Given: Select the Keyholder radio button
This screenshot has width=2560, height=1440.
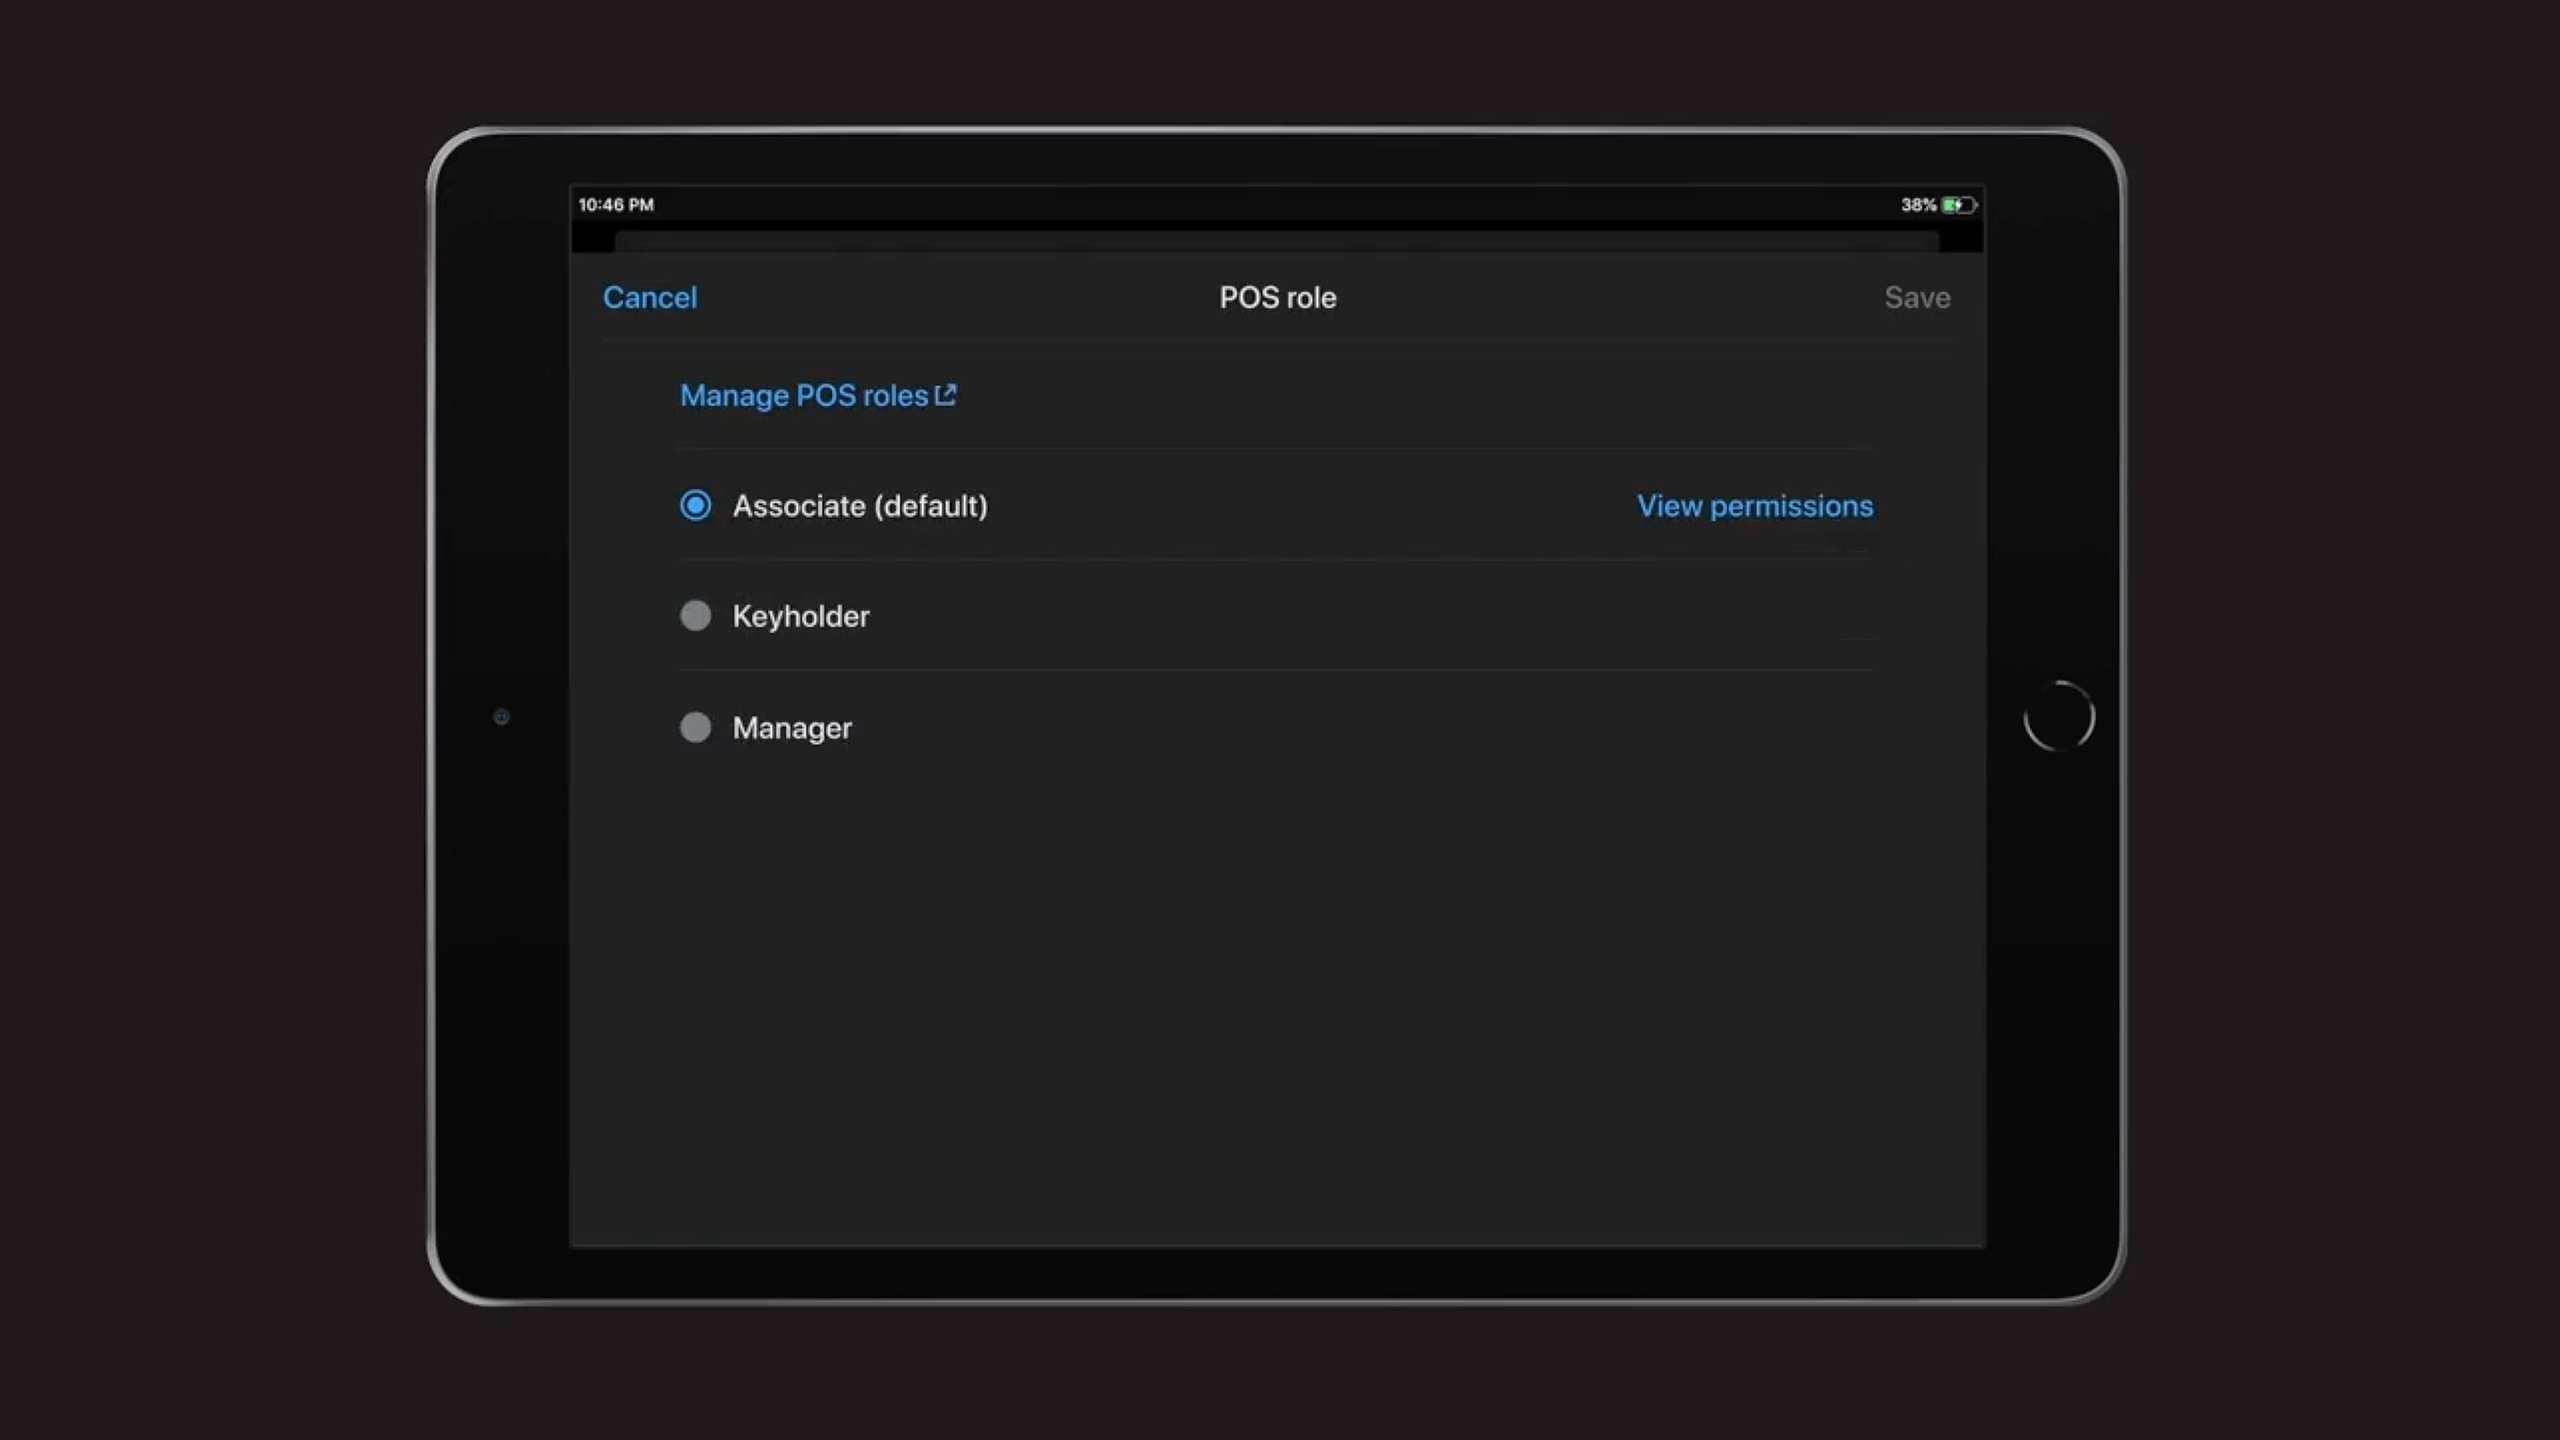Looking at the screenshot, I should [695, 616].
